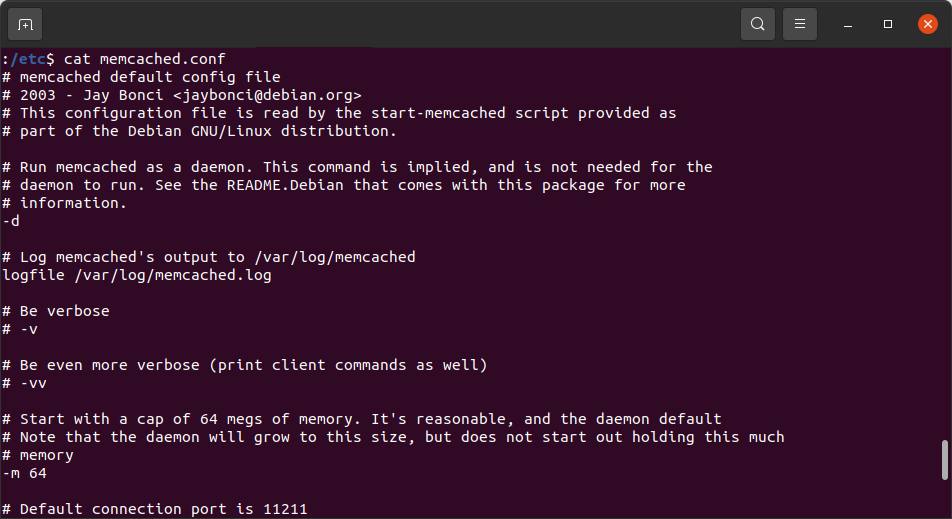This screenshot has height=519, width=952.
Task: Close the terminal window
Action: point(927,24)
